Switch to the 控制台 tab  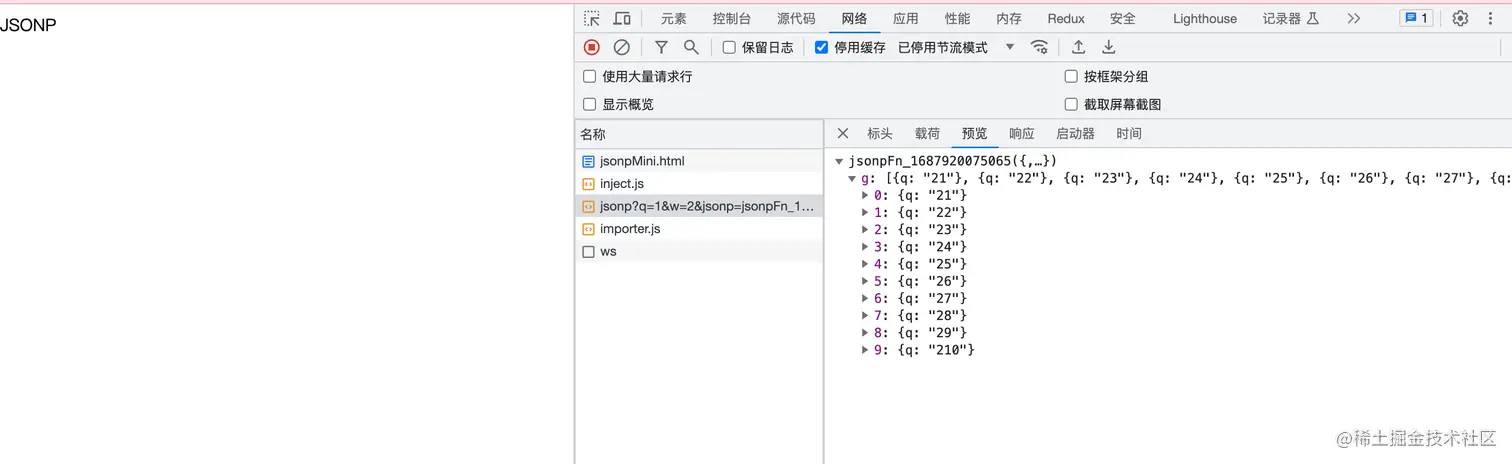[x=732, y=18]
